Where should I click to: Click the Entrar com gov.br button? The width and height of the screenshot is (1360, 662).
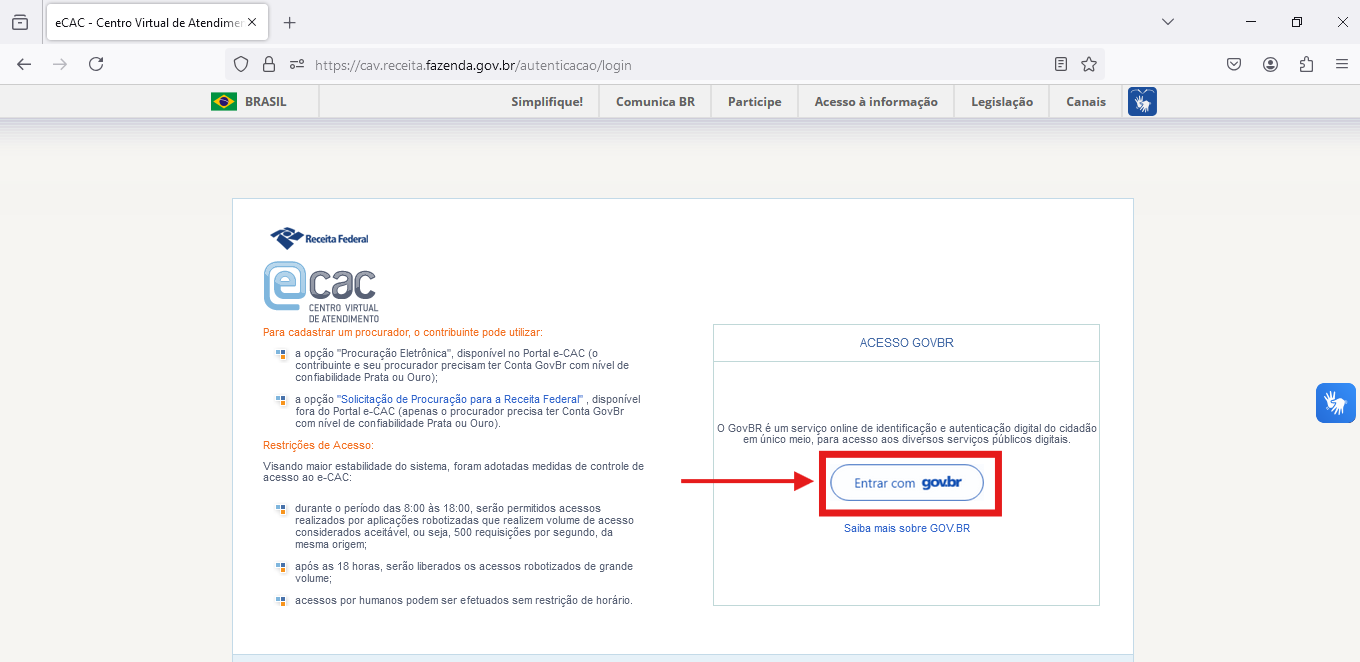point(907,483)
